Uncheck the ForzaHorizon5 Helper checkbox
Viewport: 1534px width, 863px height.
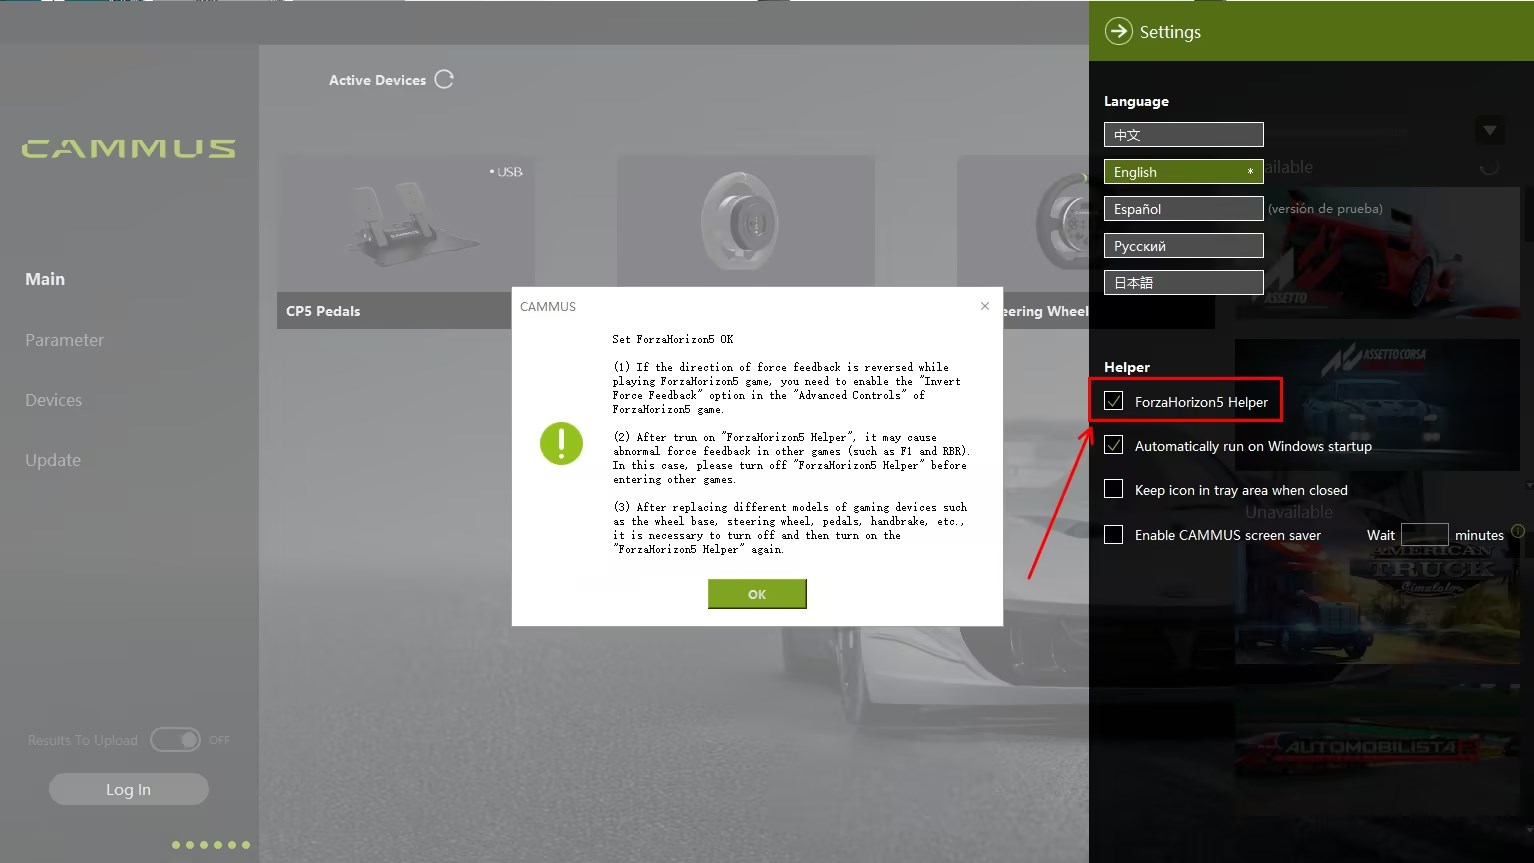[1113, 401]
